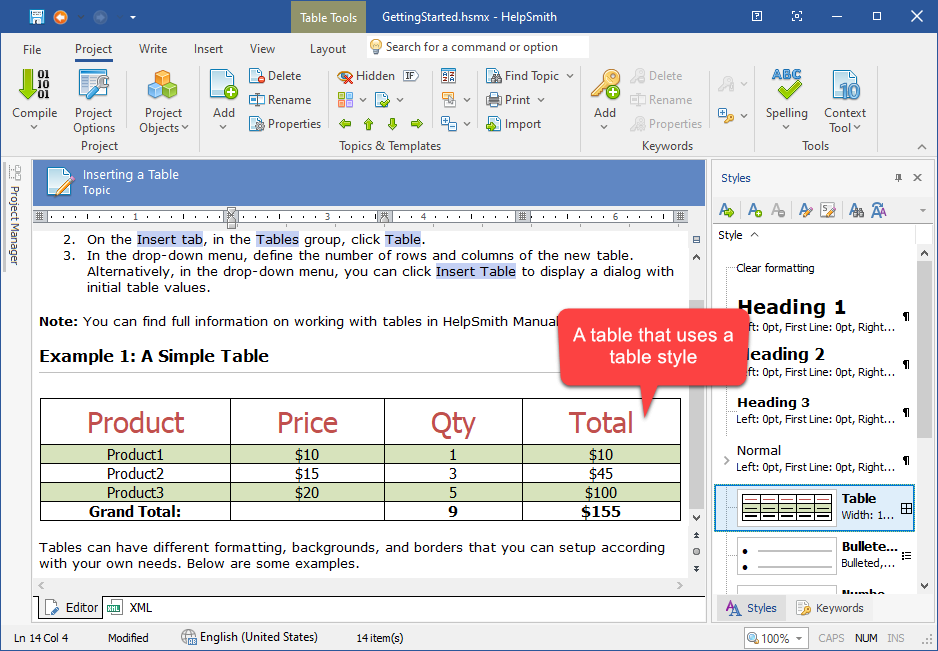Click the Spelling check icon

[787, 84]
